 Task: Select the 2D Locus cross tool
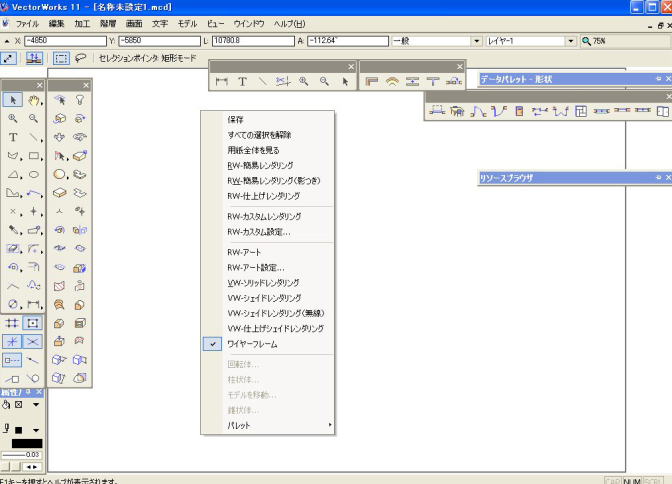(13, 211)
